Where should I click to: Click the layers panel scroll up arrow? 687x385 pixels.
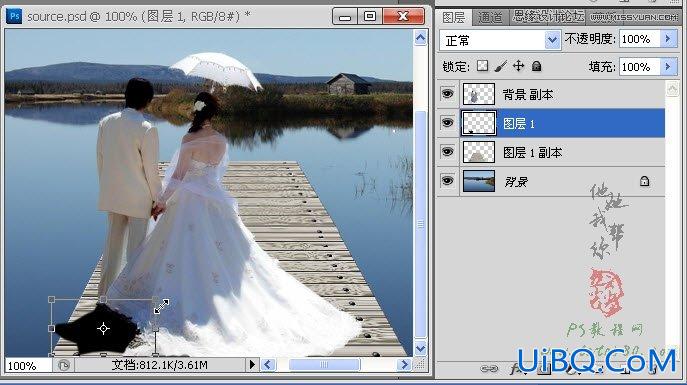[672, 89]
